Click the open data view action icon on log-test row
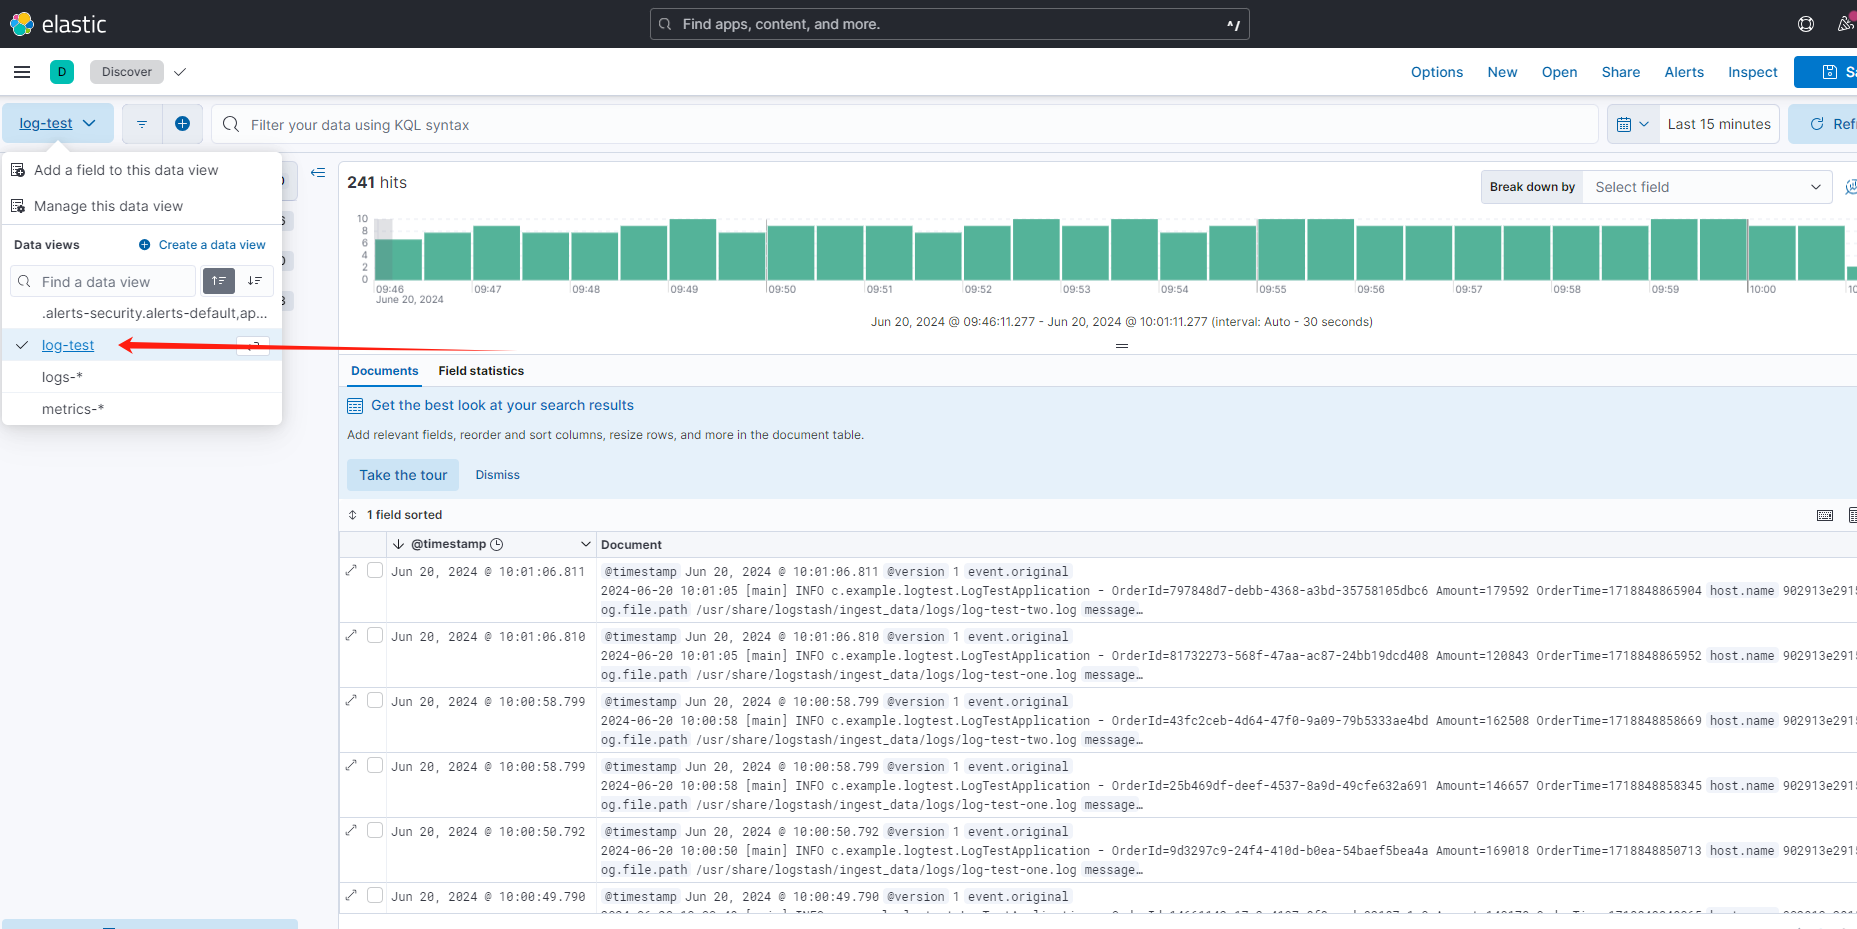Viewport: 1857px width, 929px height. click(x=254, y=345)
